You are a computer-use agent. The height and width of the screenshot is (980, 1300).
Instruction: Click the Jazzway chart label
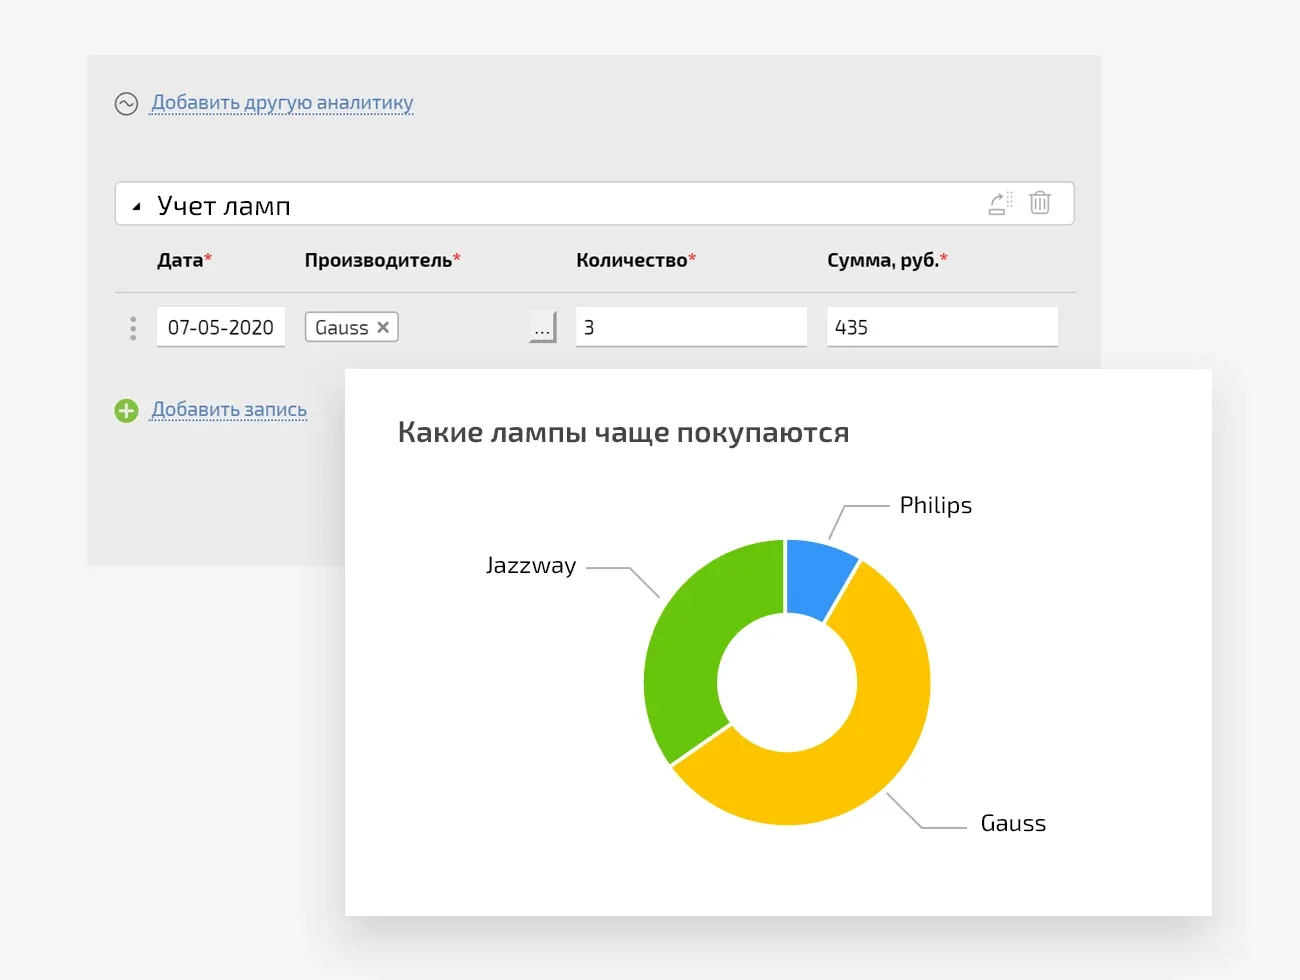[531, 566]
